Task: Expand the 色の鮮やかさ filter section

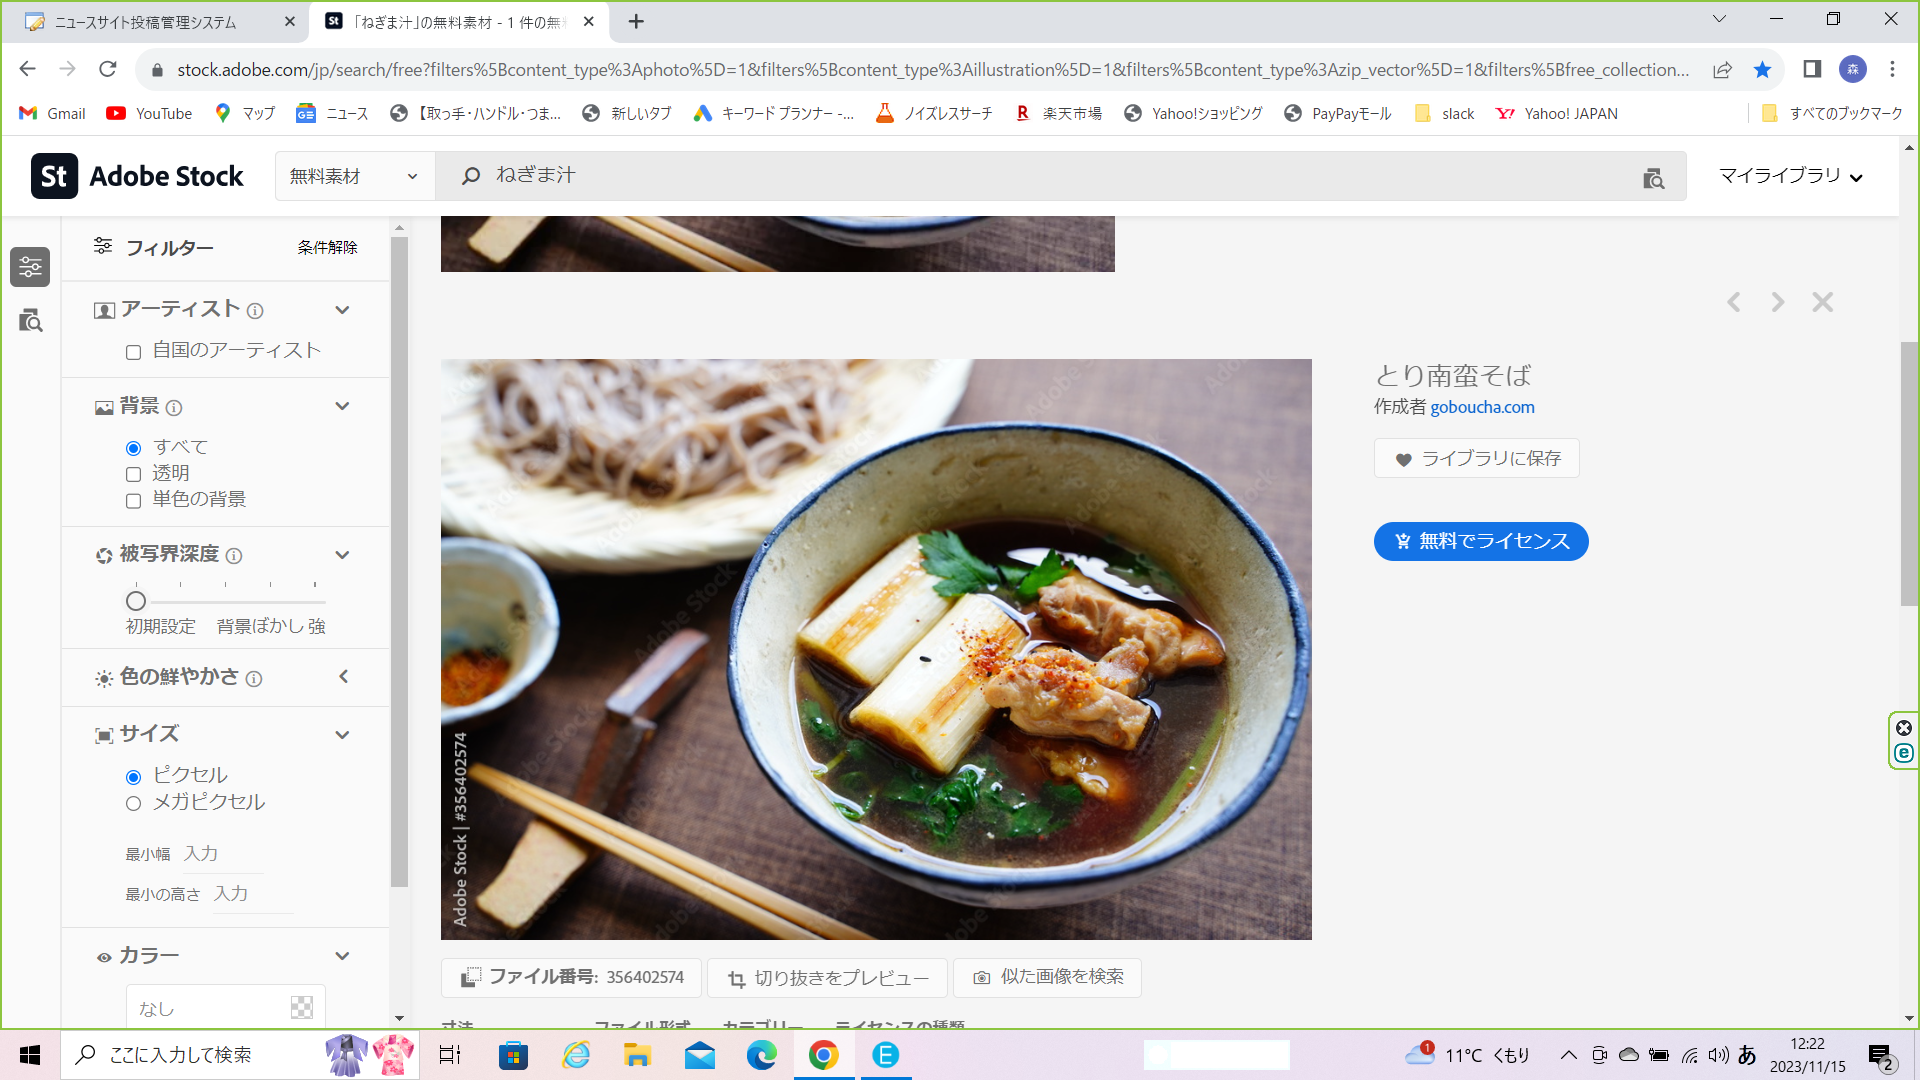Action: pyautogui.click(x=343, y=677)
